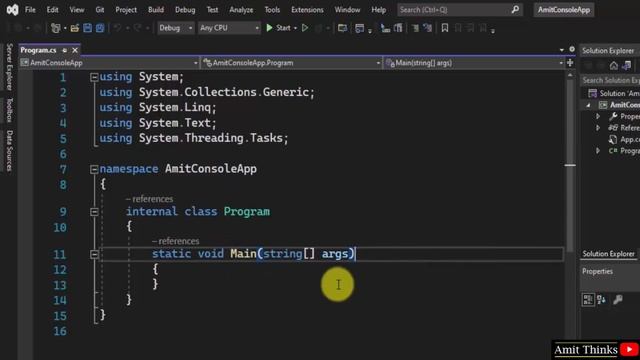Open the Build menu
The image size is (640, 360).
156,9
